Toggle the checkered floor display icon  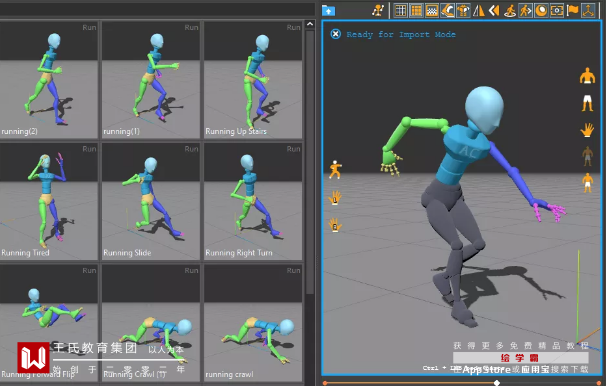pyautogui.click(x=432, y=10)
